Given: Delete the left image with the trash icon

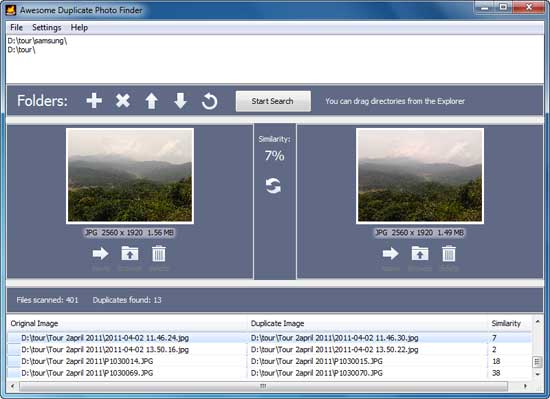Looking at the screenshot, I should (159, 253).
